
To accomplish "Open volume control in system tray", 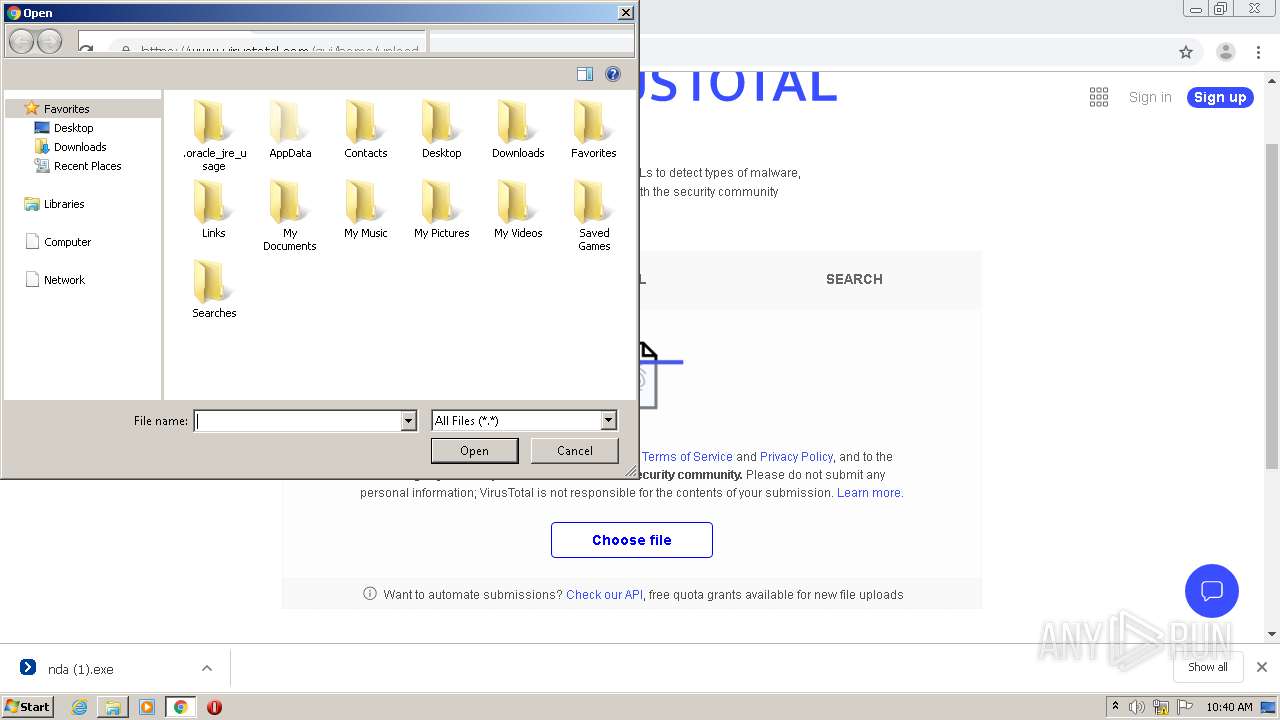I will (1137, 707).
